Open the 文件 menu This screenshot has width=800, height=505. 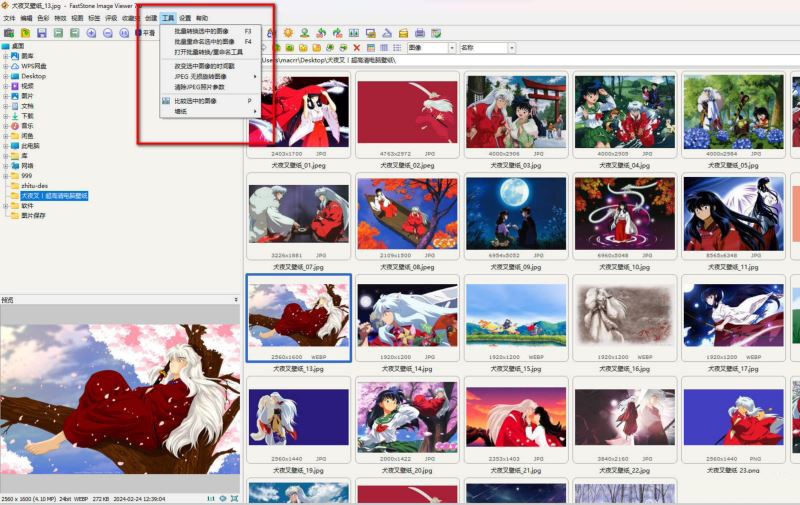9,18
